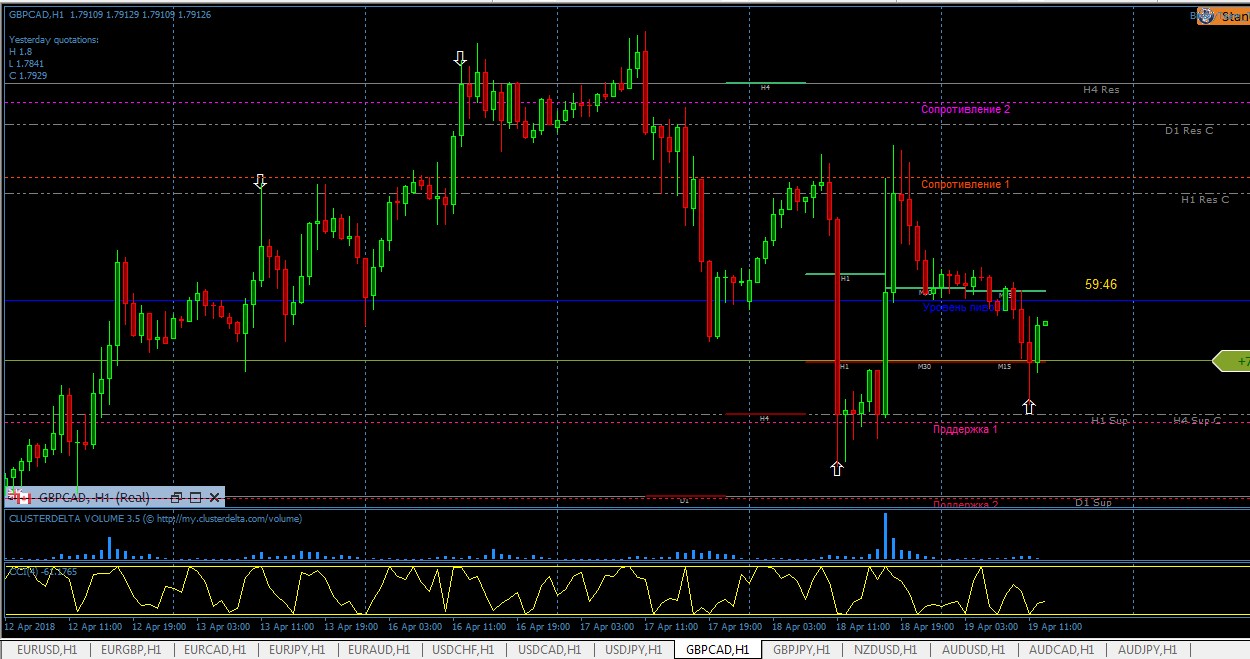Restore the GBPCAD, H1 (Real) mini window
The width and height of the screenshot is (1250, 659).
[x=177, y=497]
